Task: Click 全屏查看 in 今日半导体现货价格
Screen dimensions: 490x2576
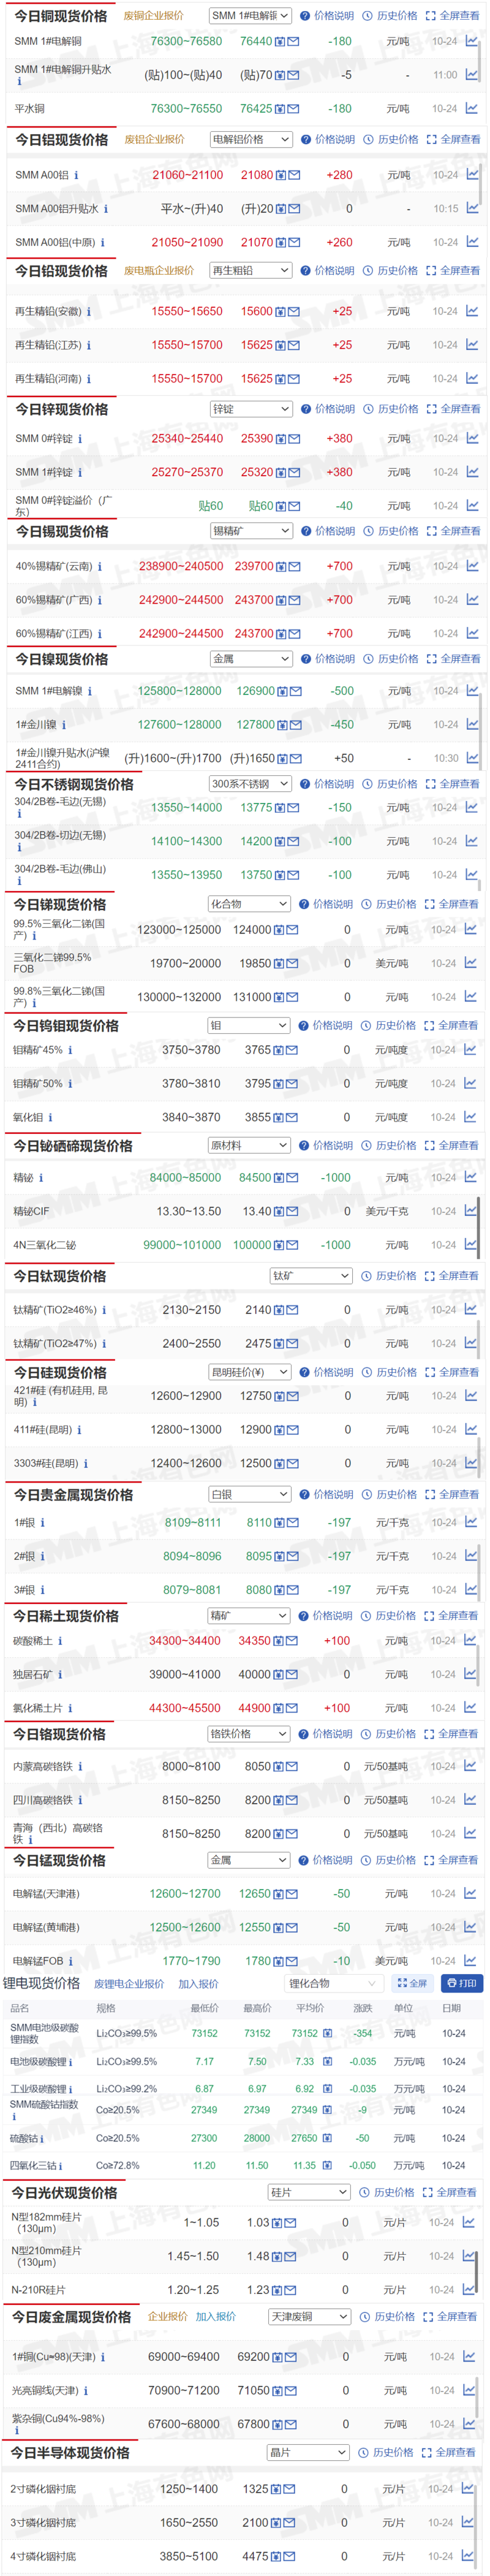Action: click(x=449, y=2452)
